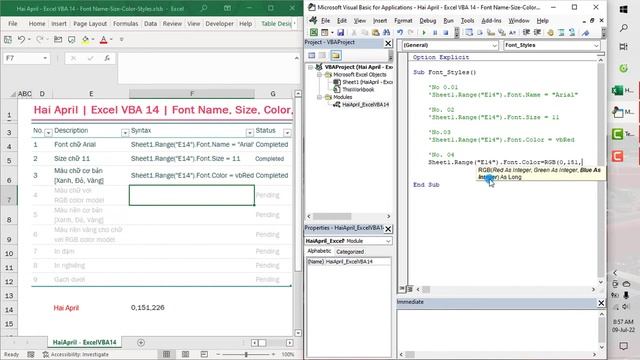Select the Alphabetic tab in Properties pane

click(x=319, y=251)
